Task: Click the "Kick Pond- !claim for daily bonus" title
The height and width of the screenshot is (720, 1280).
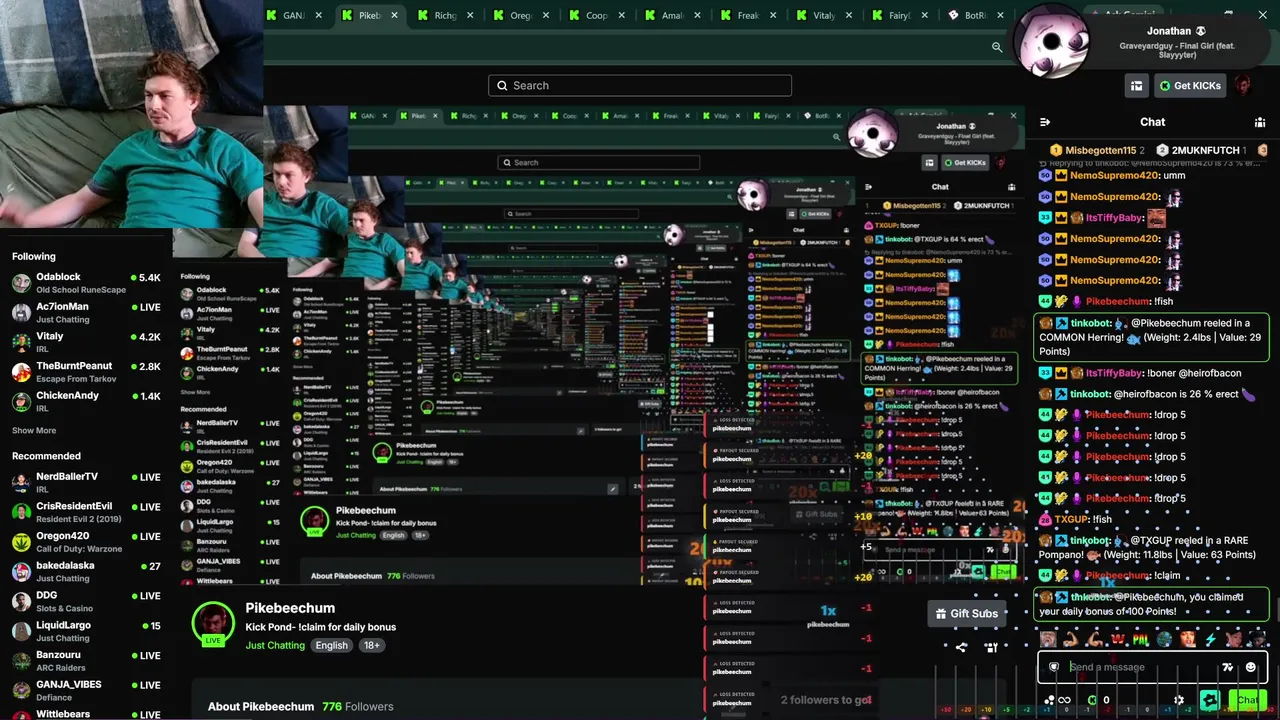Action: (x=321, y=627)
